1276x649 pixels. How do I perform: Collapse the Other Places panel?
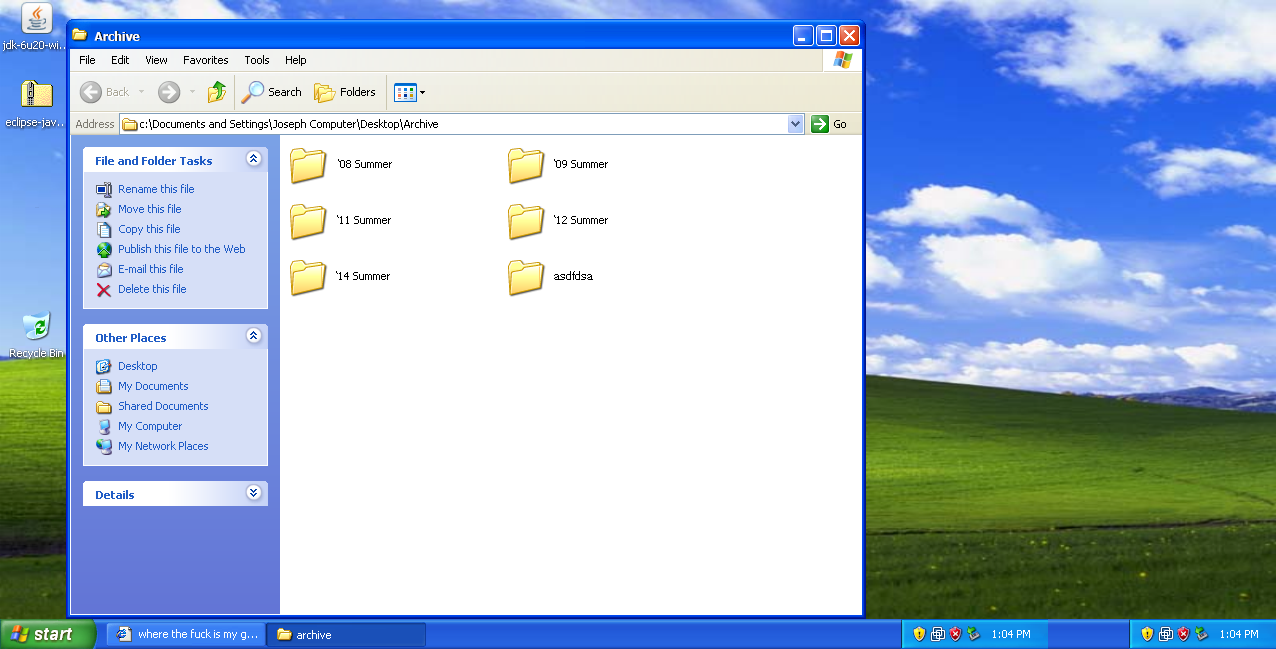(x=253, y=336)
